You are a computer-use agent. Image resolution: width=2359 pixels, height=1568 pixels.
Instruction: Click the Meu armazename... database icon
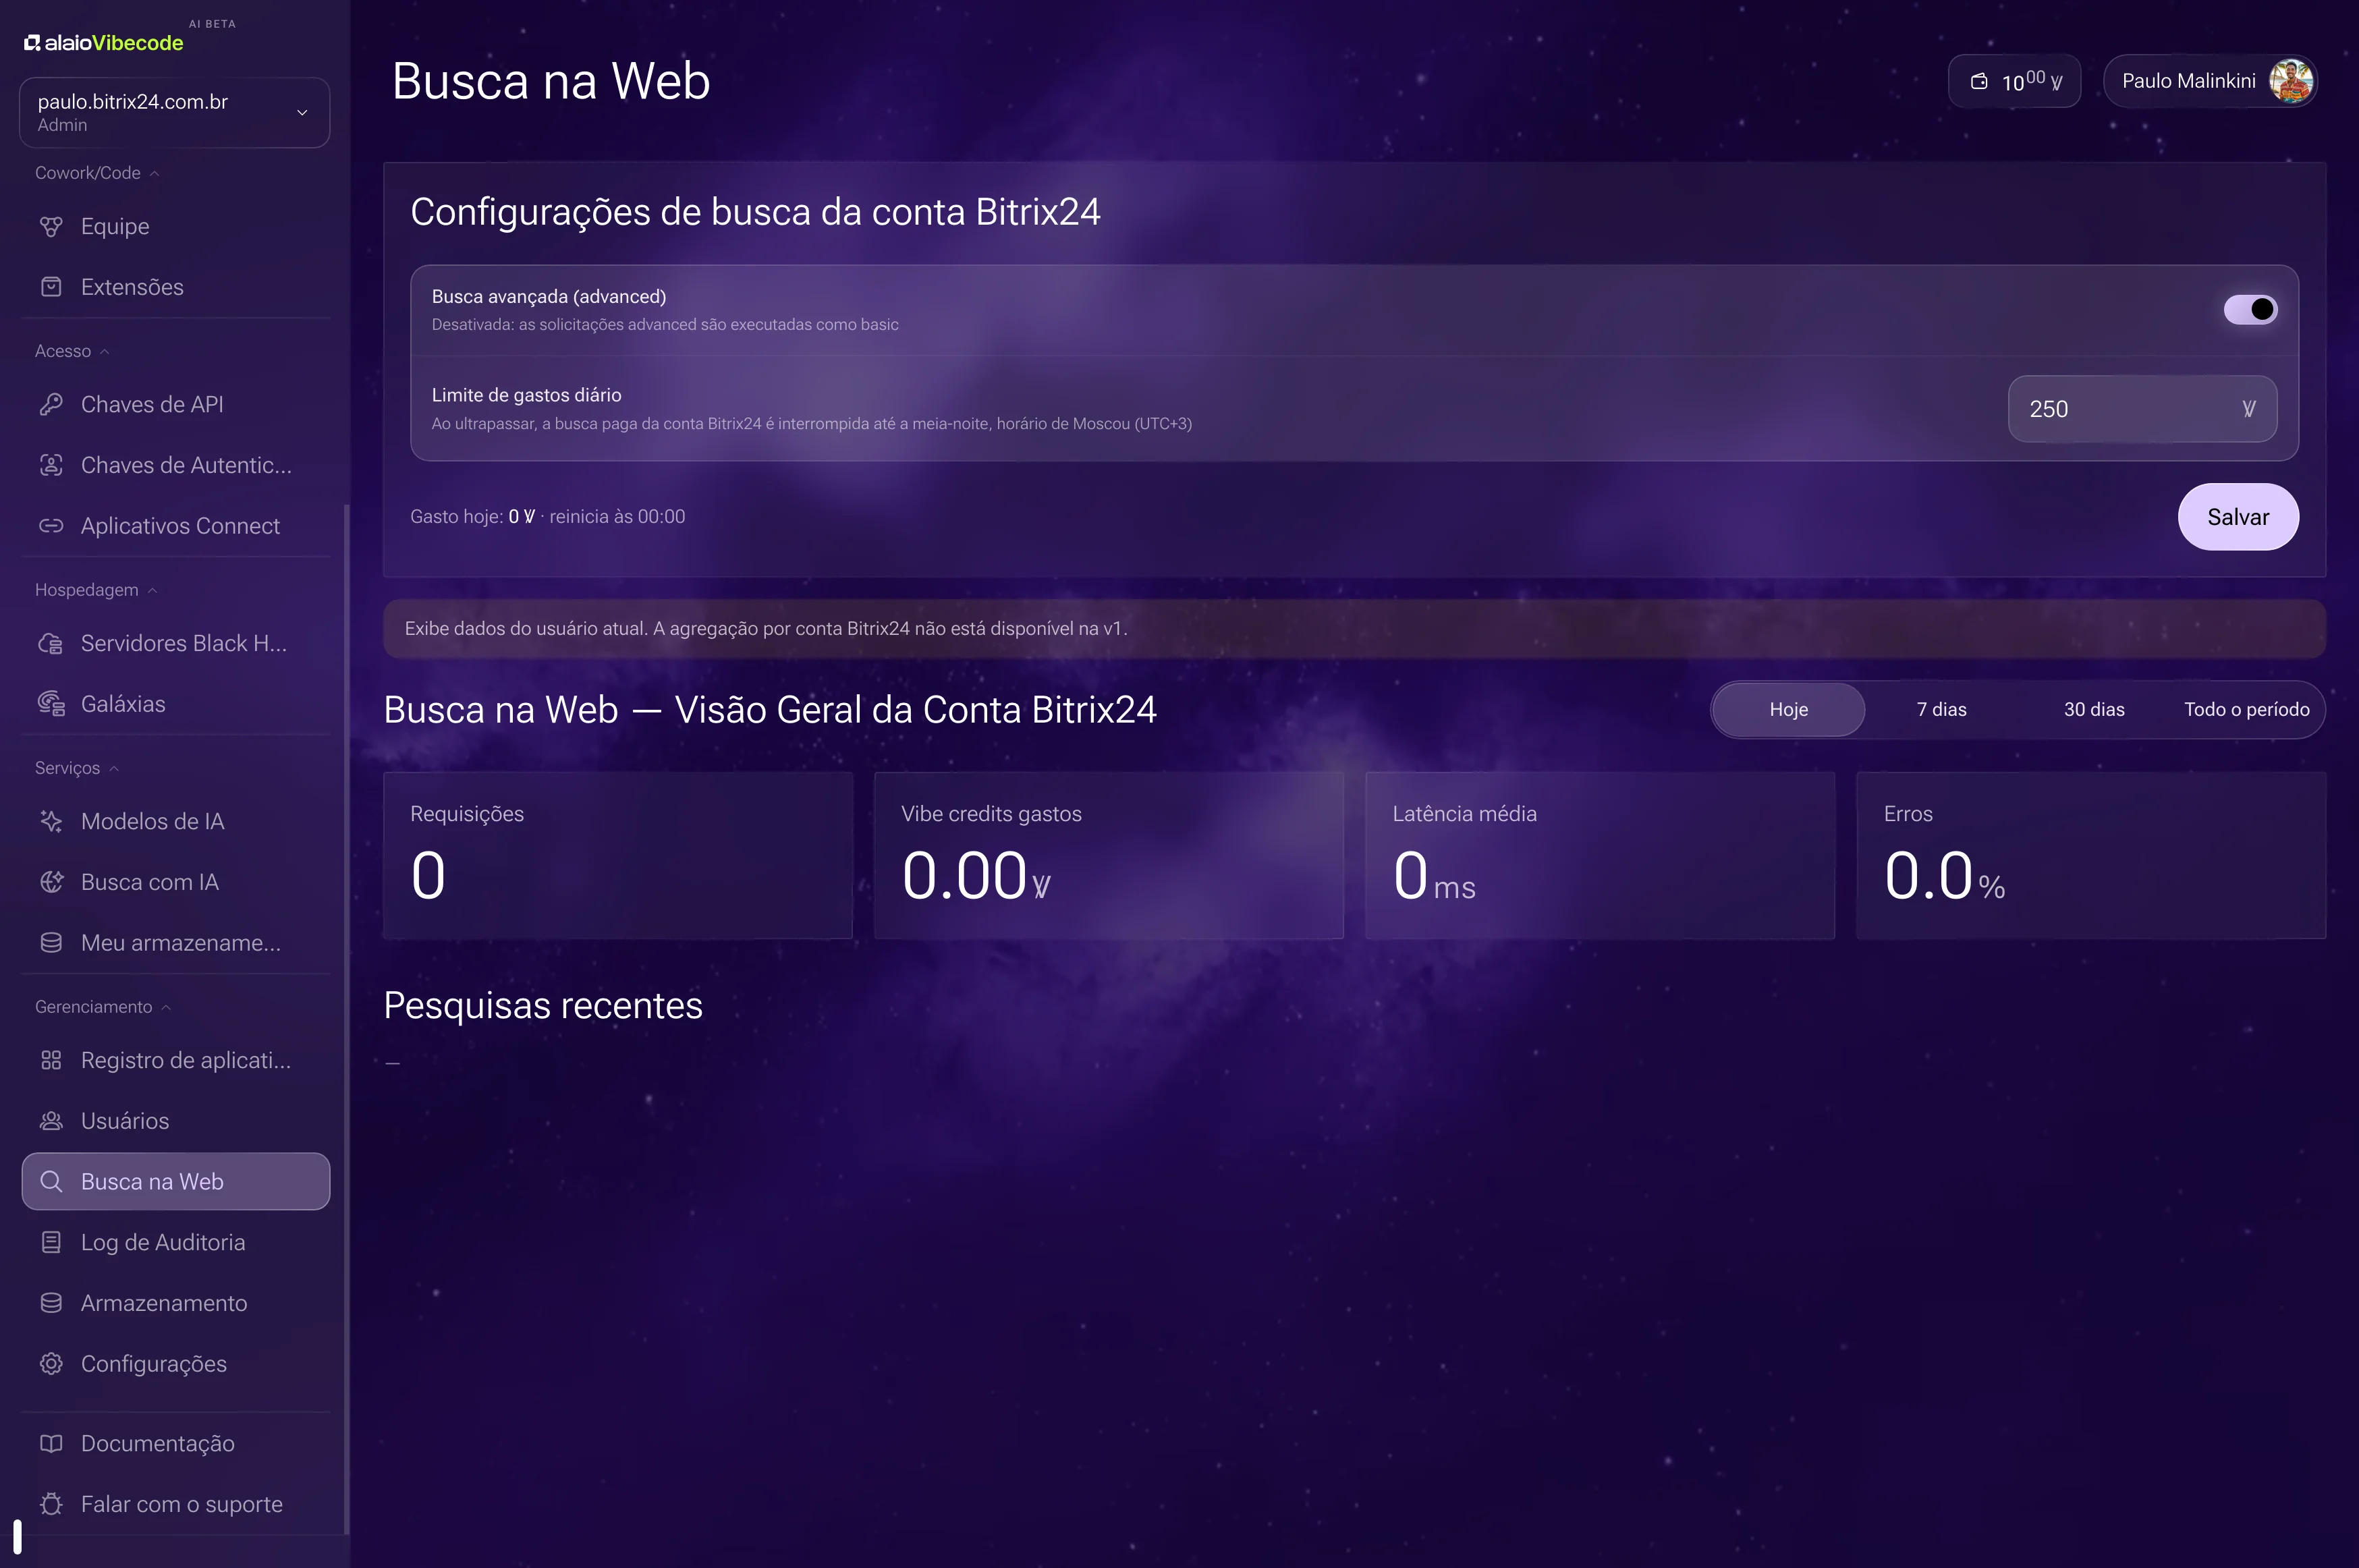[51, 943]
